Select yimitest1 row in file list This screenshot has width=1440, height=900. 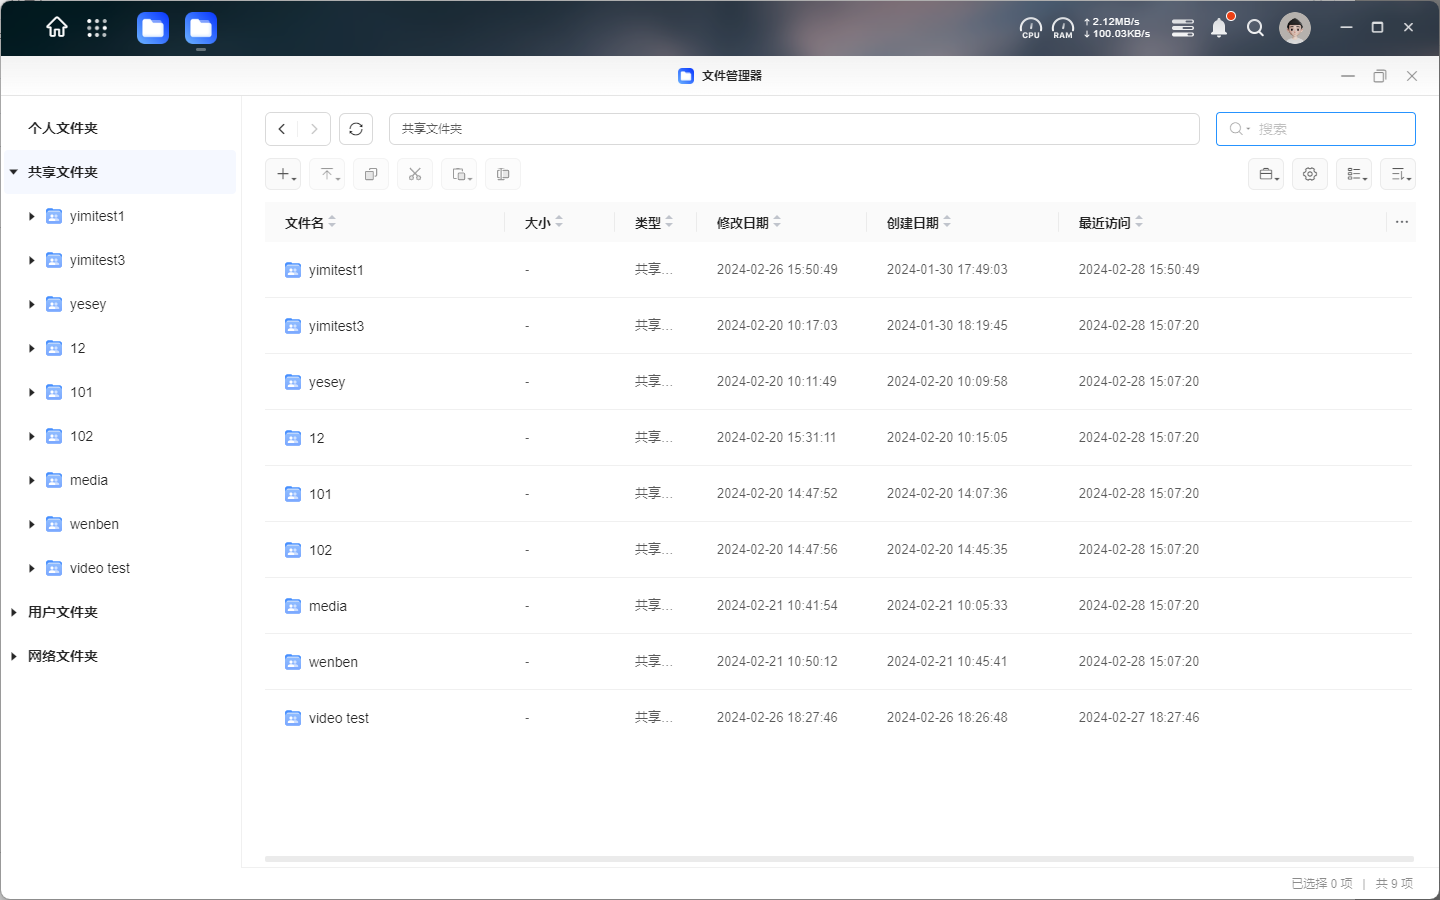coord(839,270)
